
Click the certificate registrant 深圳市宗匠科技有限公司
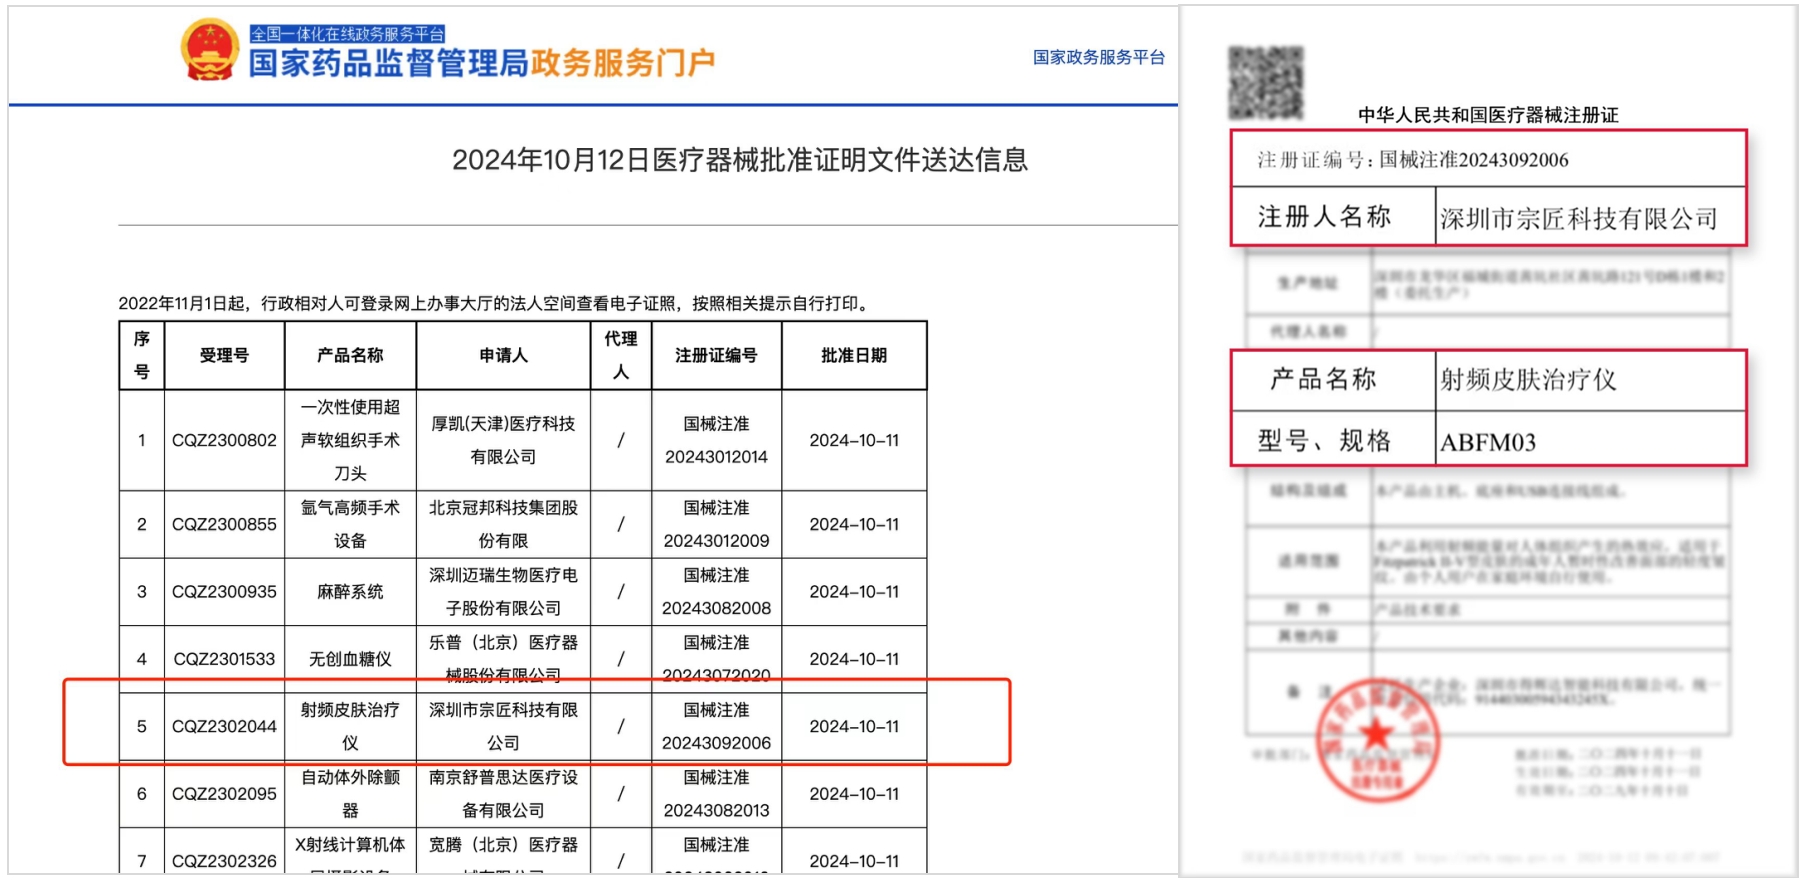click(x=1578, y=219)
